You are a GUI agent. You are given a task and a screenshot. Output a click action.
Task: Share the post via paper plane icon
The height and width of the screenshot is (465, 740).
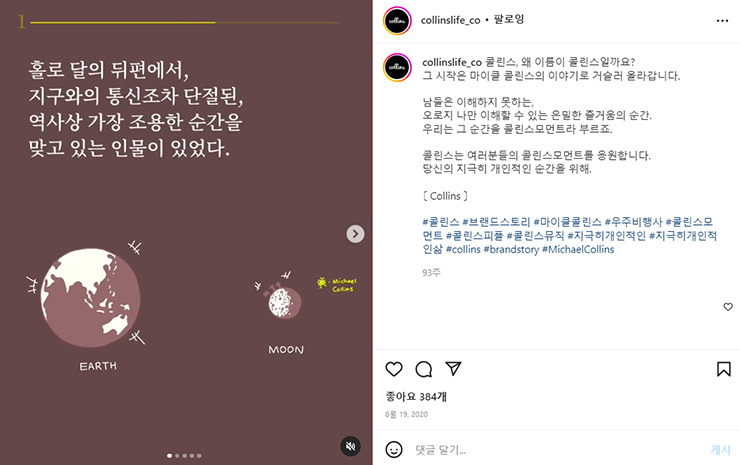[453, 368]
